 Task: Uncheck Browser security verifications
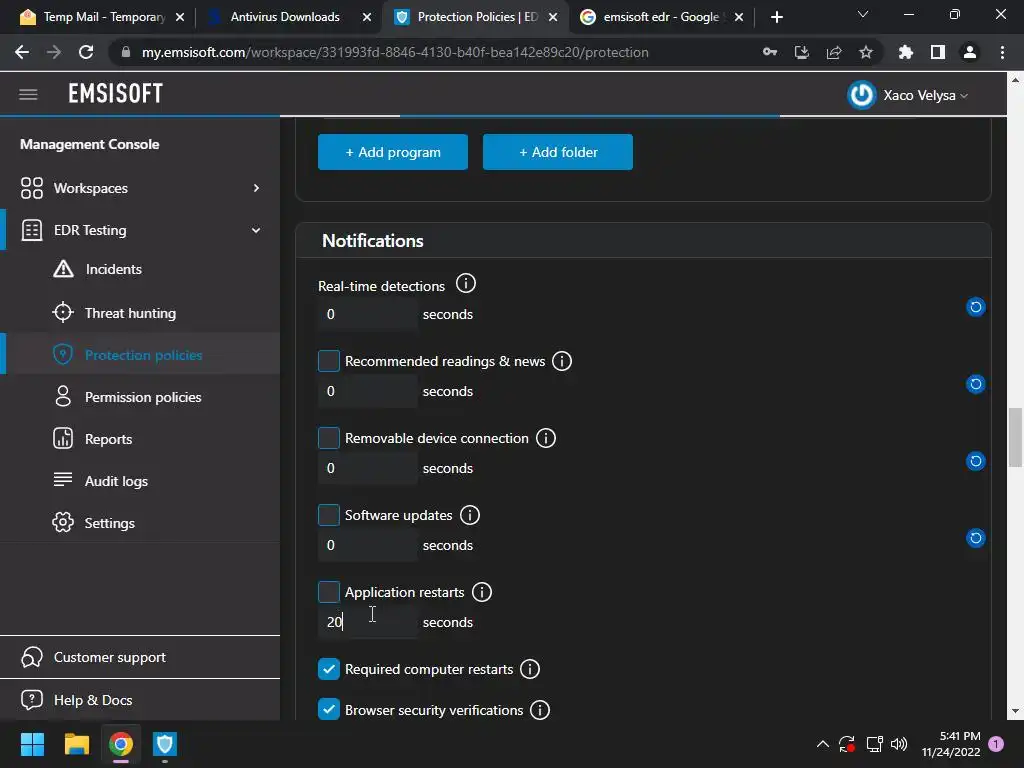[x=328, y=709]
